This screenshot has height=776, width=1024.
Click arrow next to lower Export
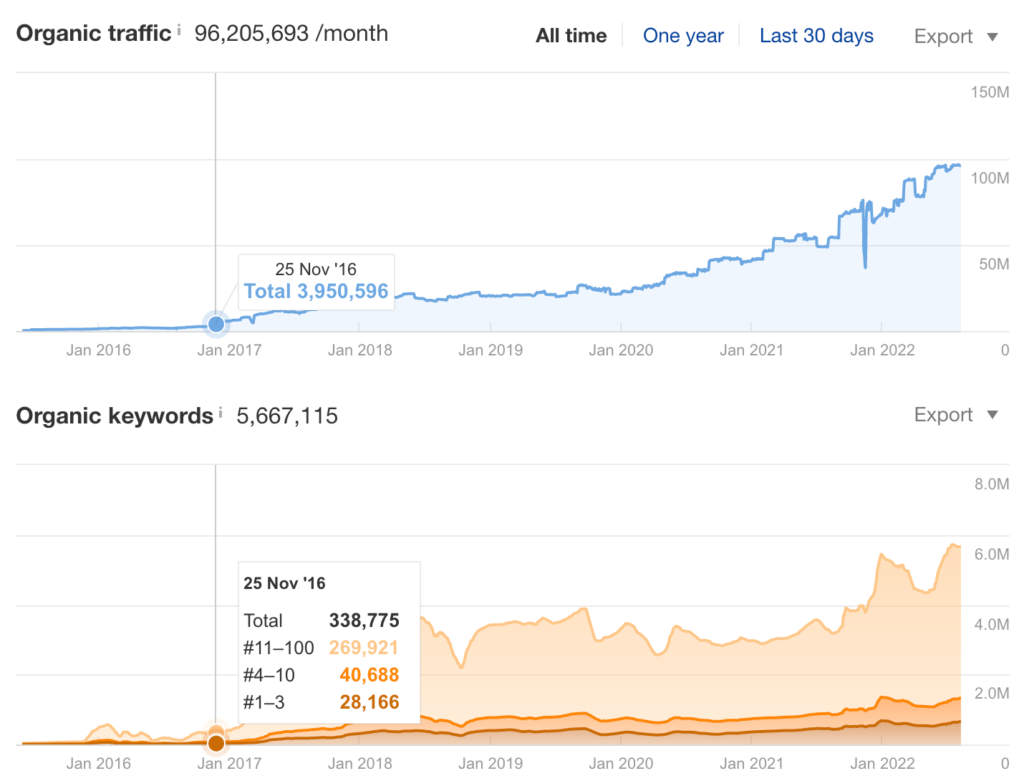(992, 415)
